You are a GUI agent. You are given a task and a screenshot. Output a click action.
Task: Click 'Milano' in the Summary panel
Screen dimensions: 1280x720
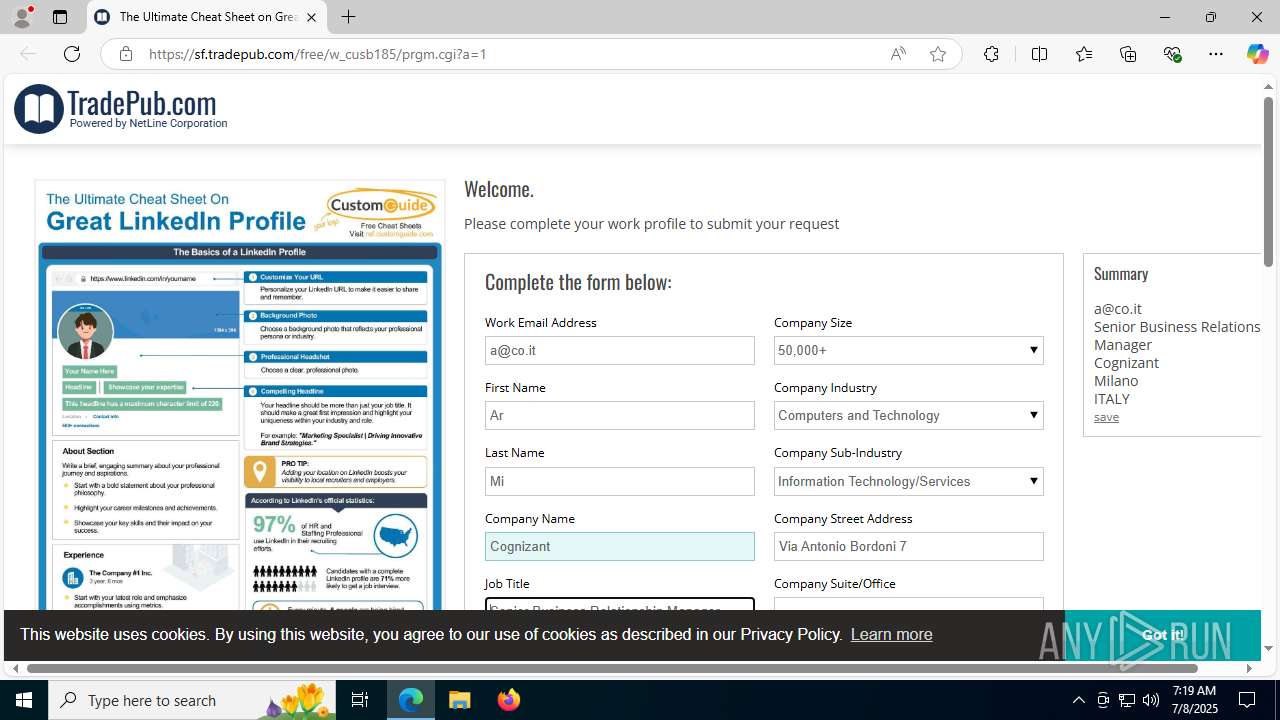coord(1116,381)
